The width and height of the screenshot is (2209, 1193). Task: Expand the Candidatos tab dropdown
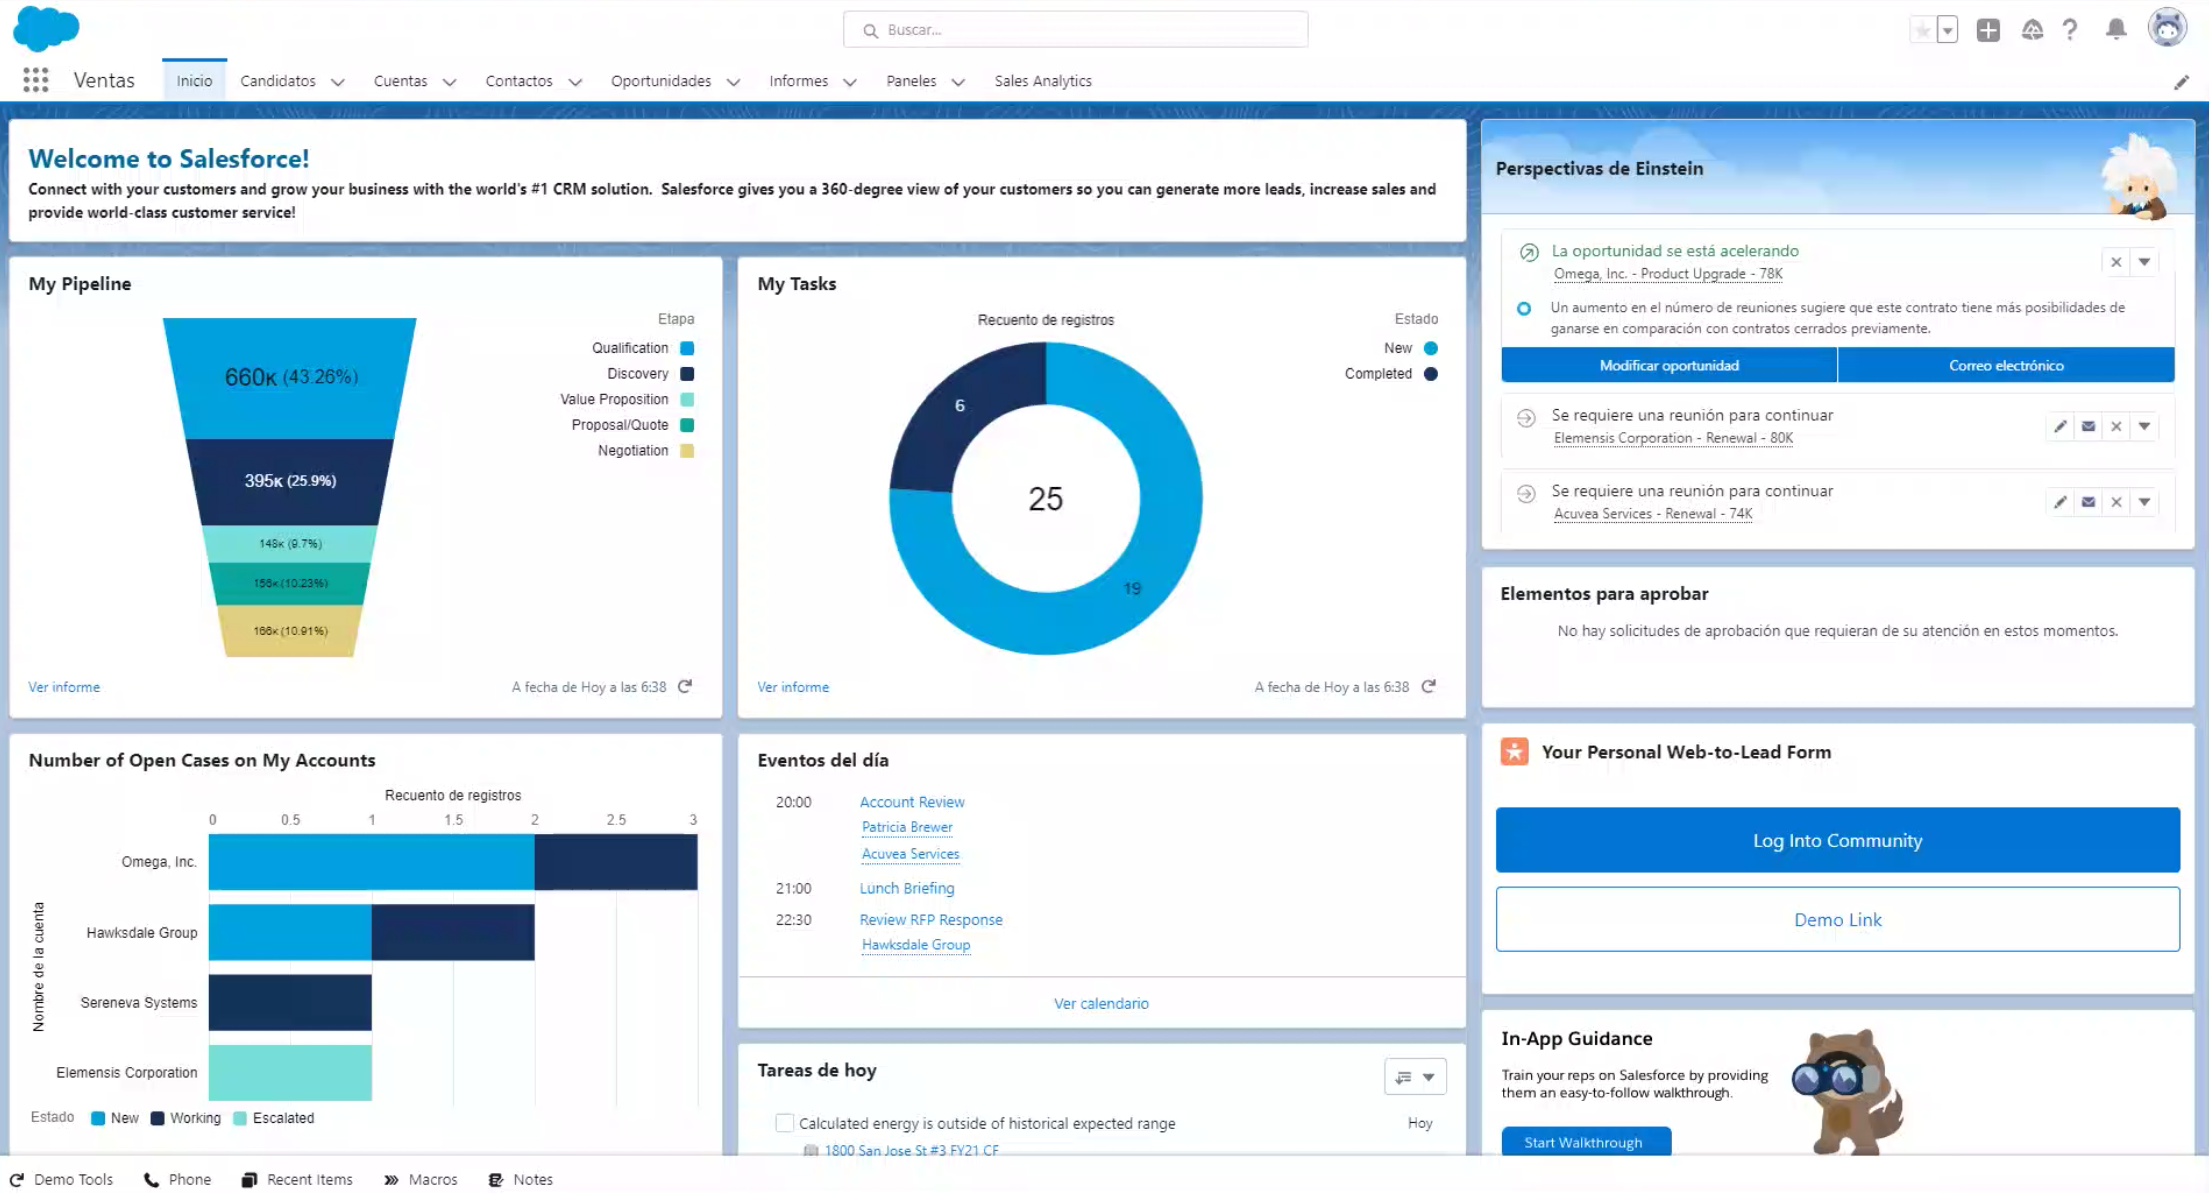337,82
